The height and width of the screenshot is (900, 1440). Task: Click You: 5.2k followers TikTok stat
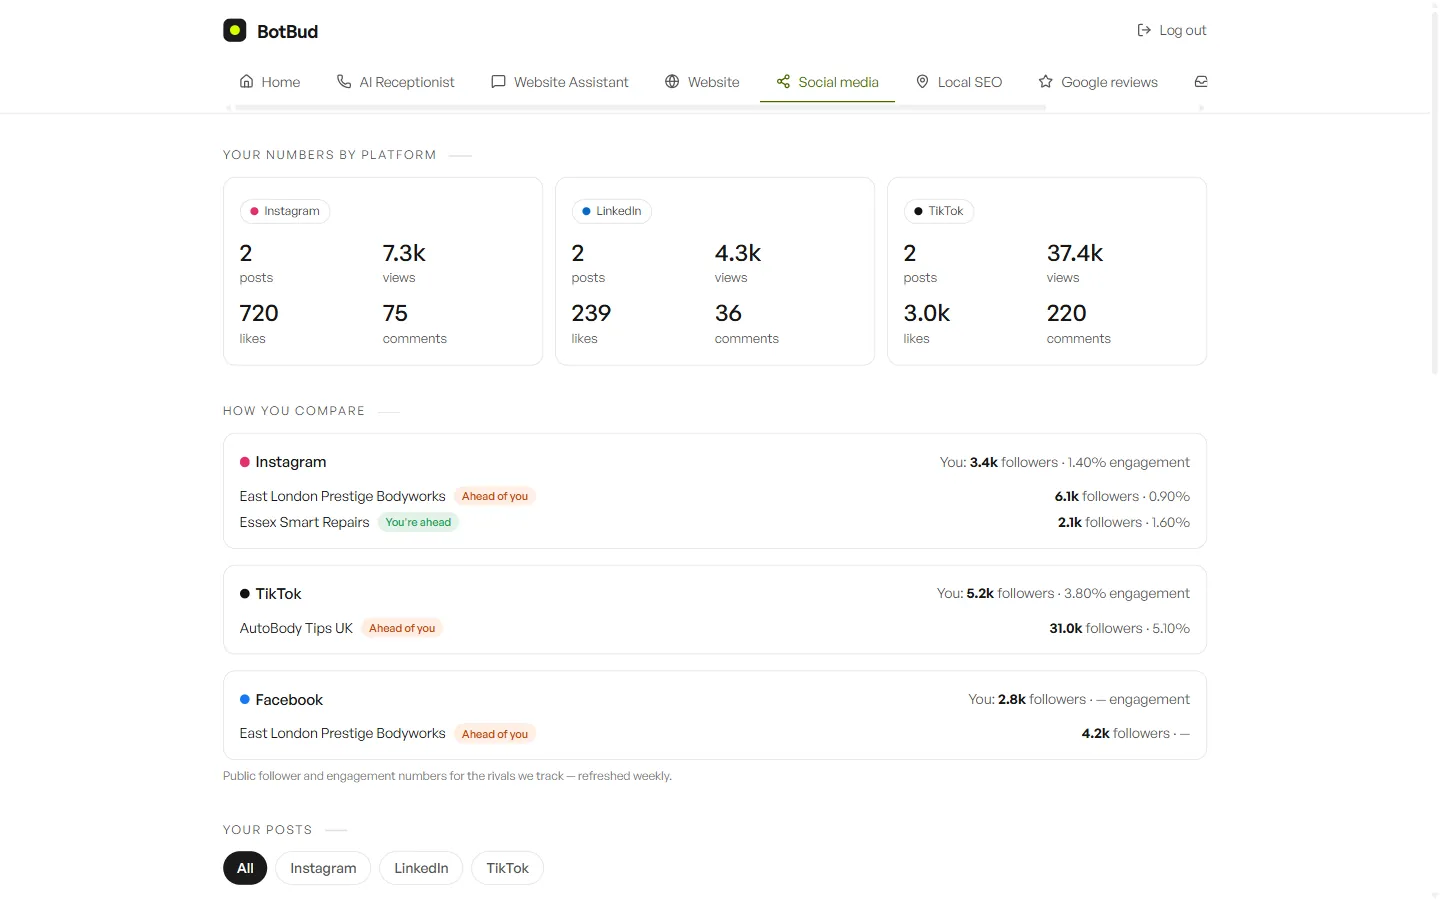coord(1063,593)
